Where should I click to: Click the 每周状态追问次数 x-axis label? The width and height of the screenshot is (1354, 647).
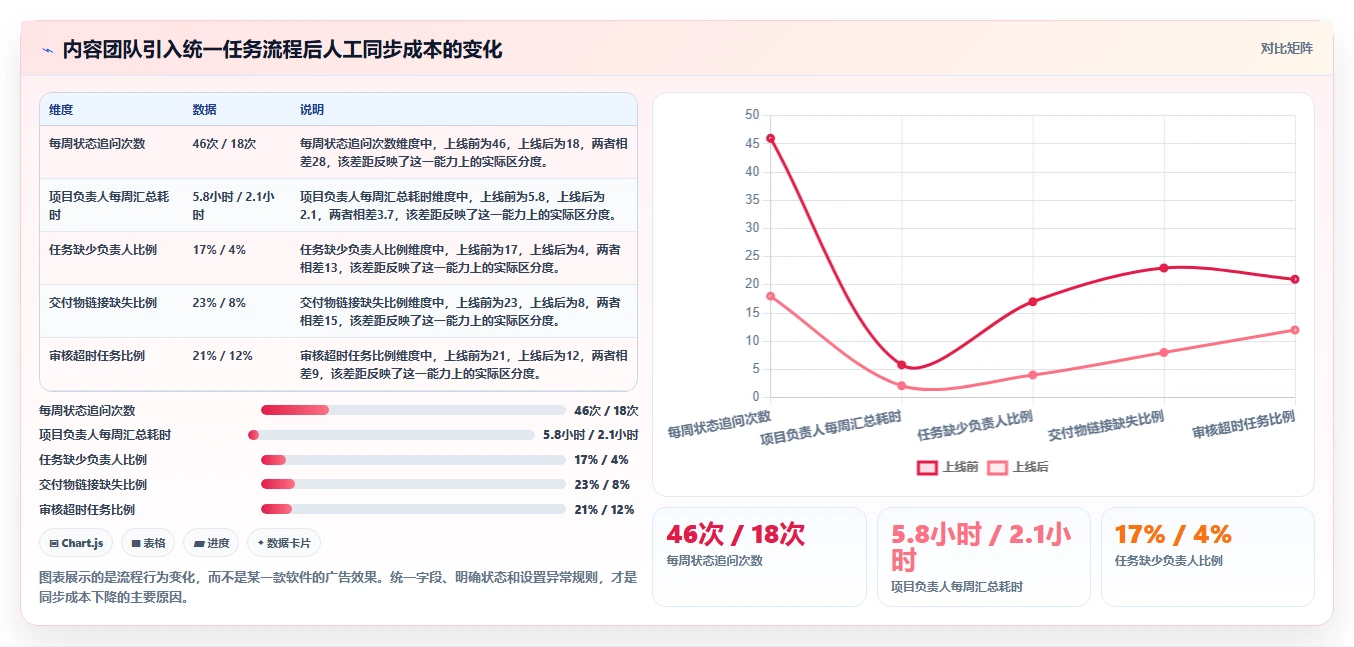pos(719,425)
